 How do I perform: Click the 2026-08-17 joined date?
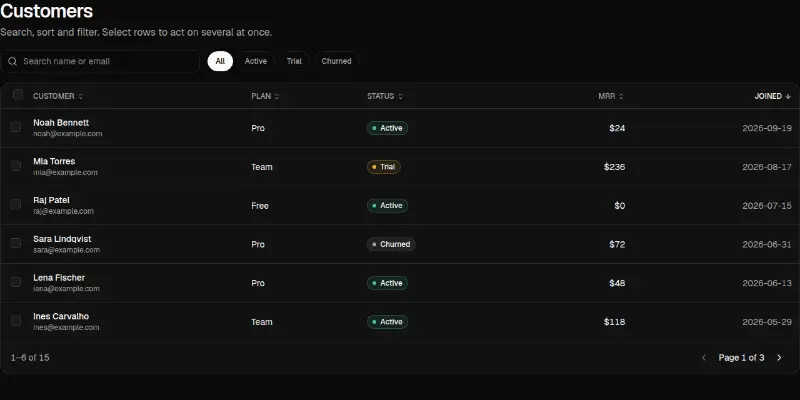tap(767, 167)
